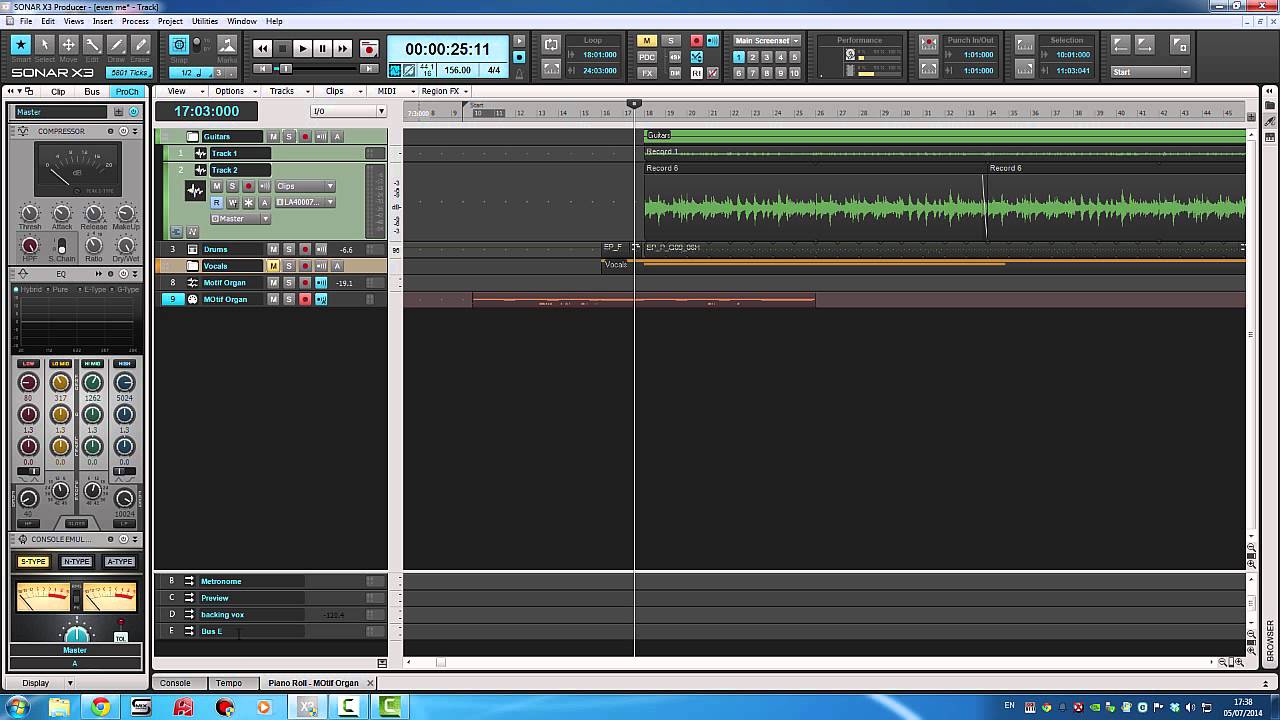Toggle Track 2 input echo button
The width and height of the screenshot is (1280, 720).
pyautogui.click(x=265, y=186)
